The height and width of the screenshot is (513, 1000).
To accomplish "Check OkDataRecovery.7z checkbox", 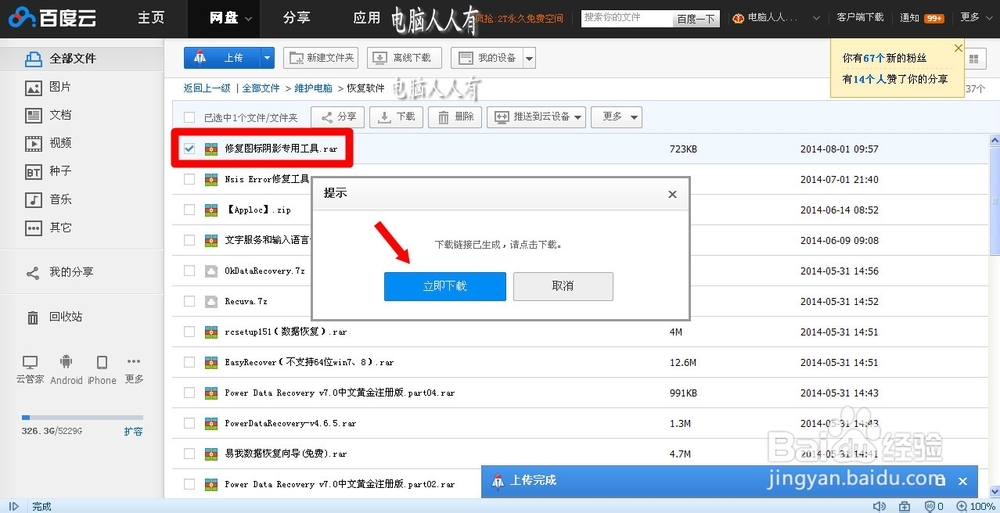I will pyautogui.click(x=189, y=271).
